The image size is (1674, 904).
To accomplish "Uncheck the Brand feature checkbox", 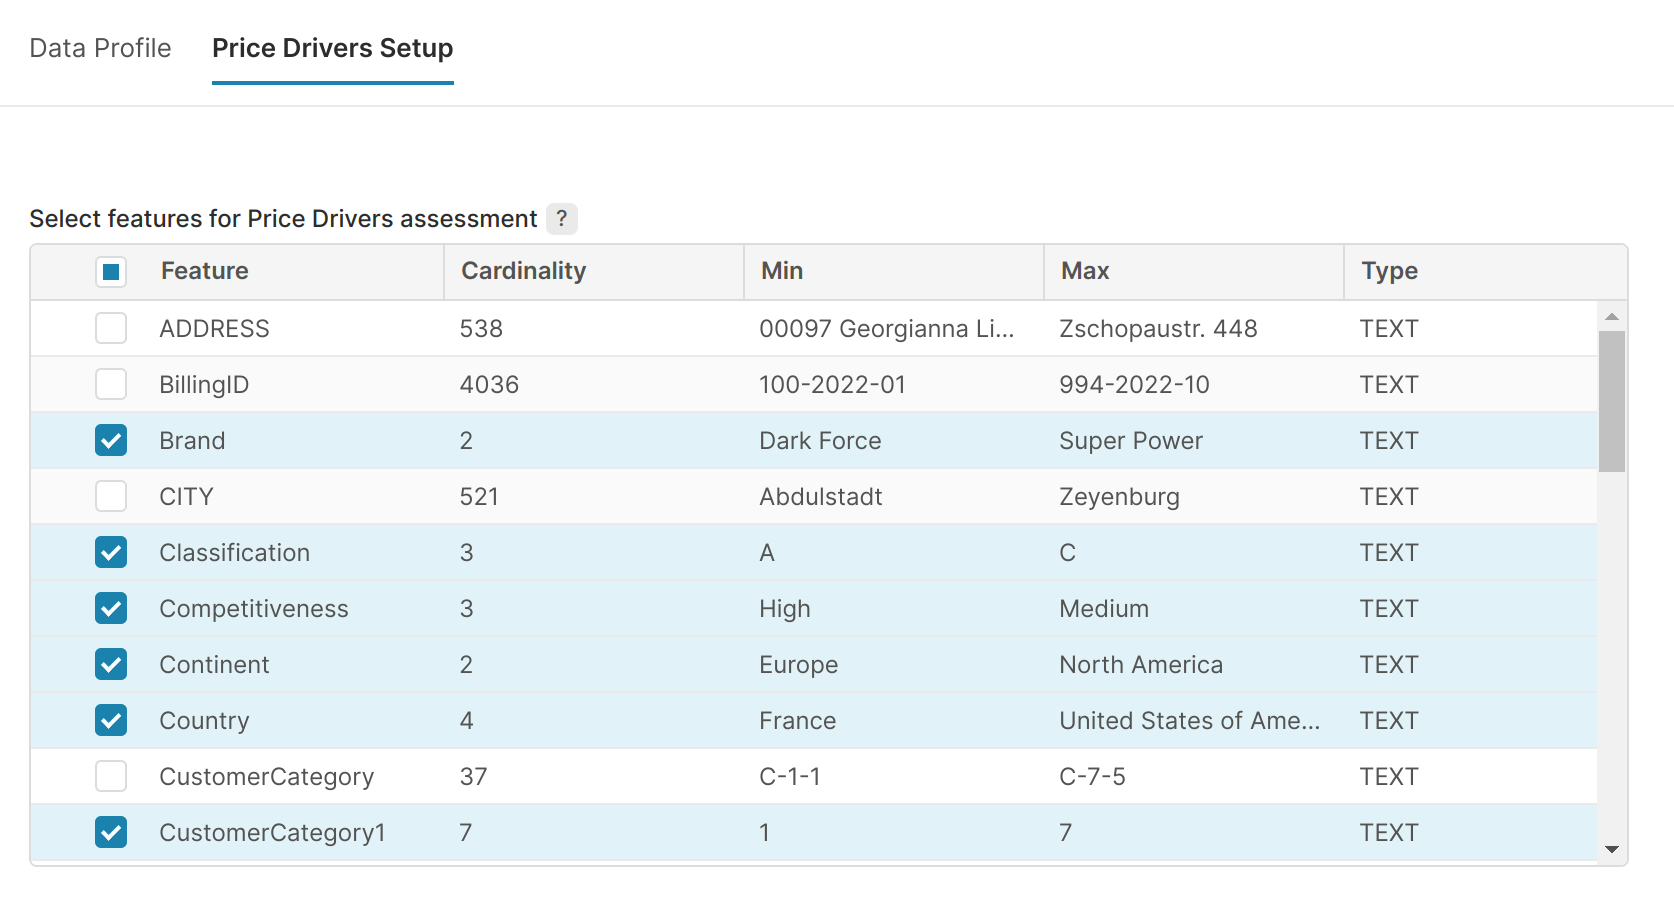I will (x=111, y=440).
